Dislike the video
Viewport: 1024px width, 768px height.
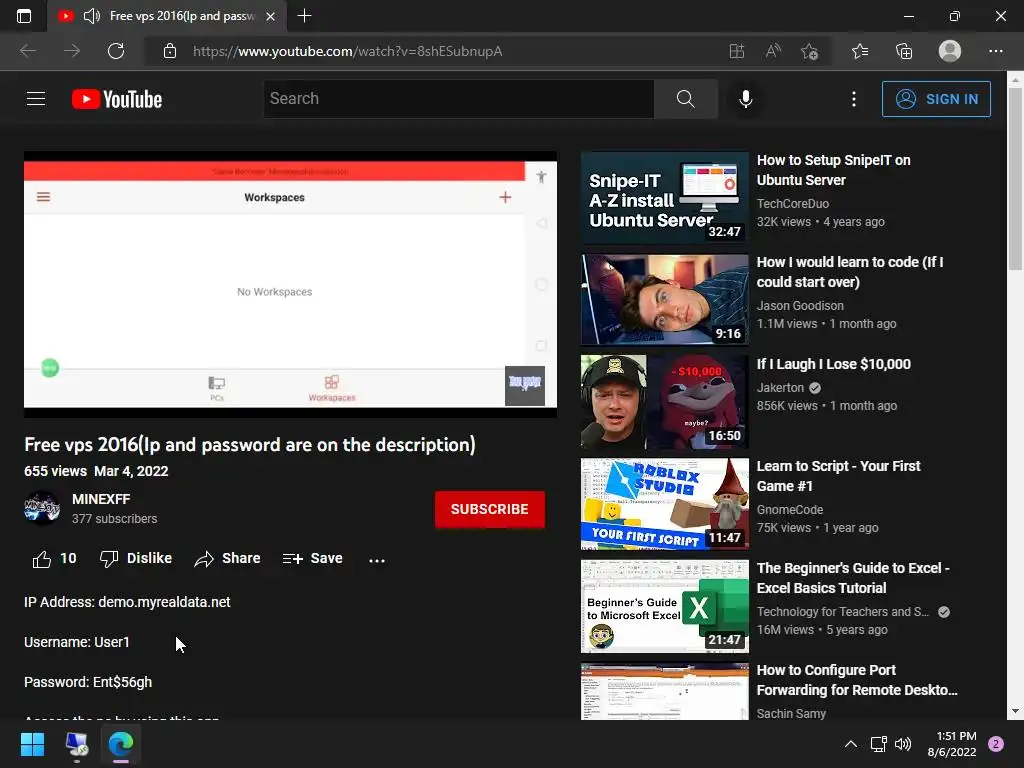tap(136, 559)
